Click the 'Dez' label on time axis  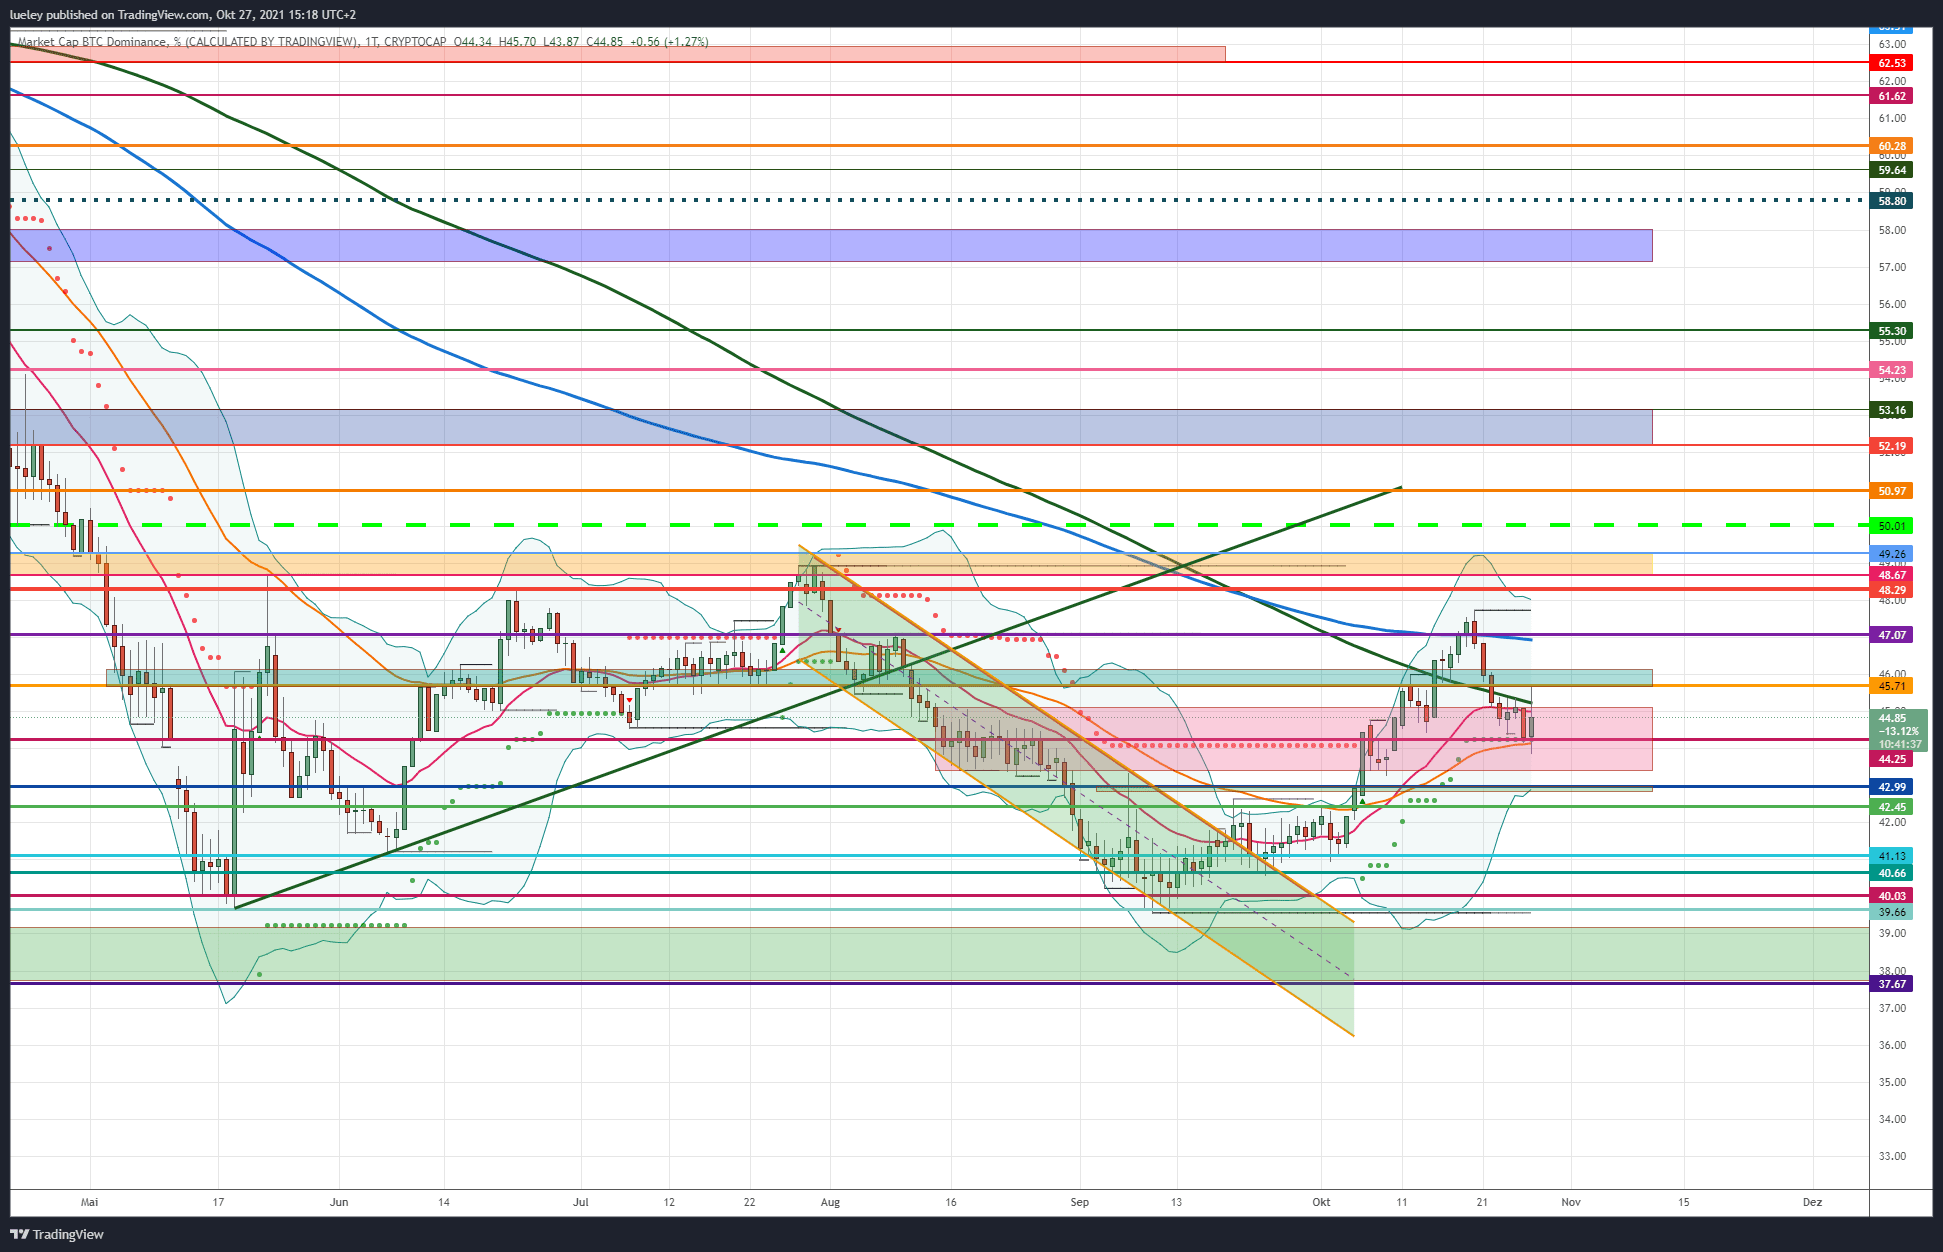[x=1812, y=1202]
